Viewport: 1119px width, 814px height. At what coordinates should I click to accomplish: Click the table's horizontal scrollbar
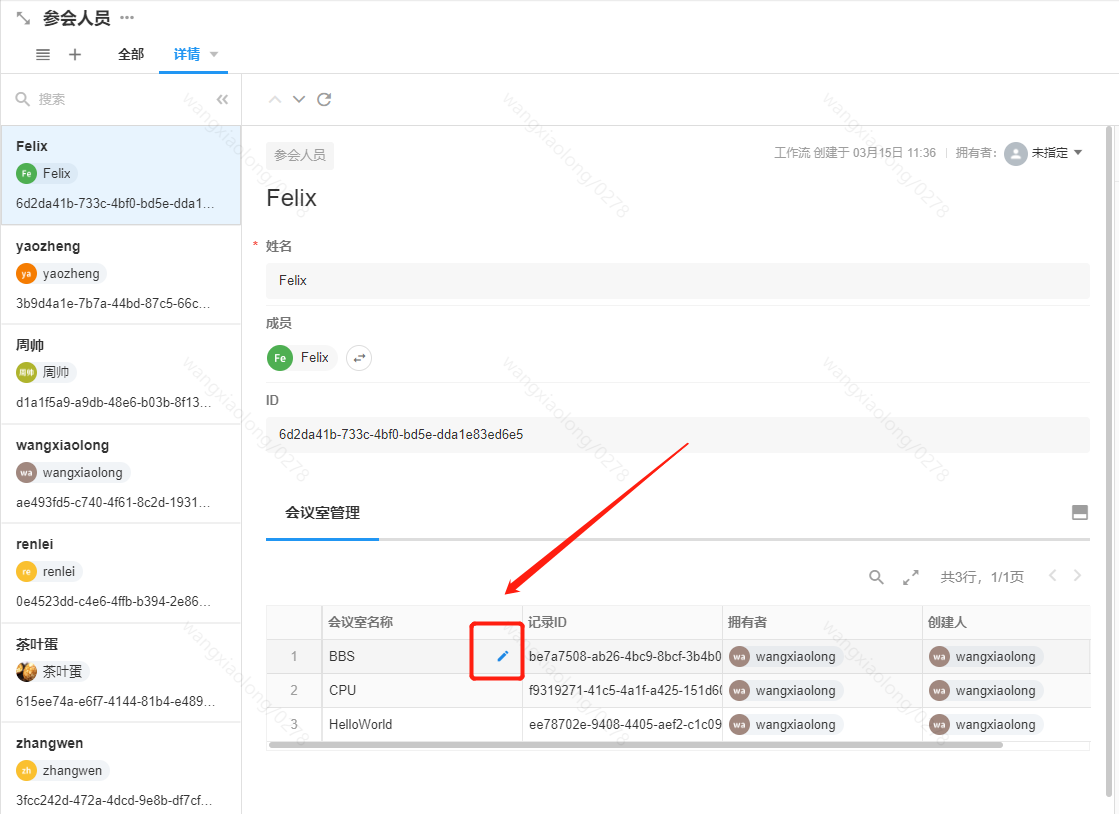(x=635, y=745)
